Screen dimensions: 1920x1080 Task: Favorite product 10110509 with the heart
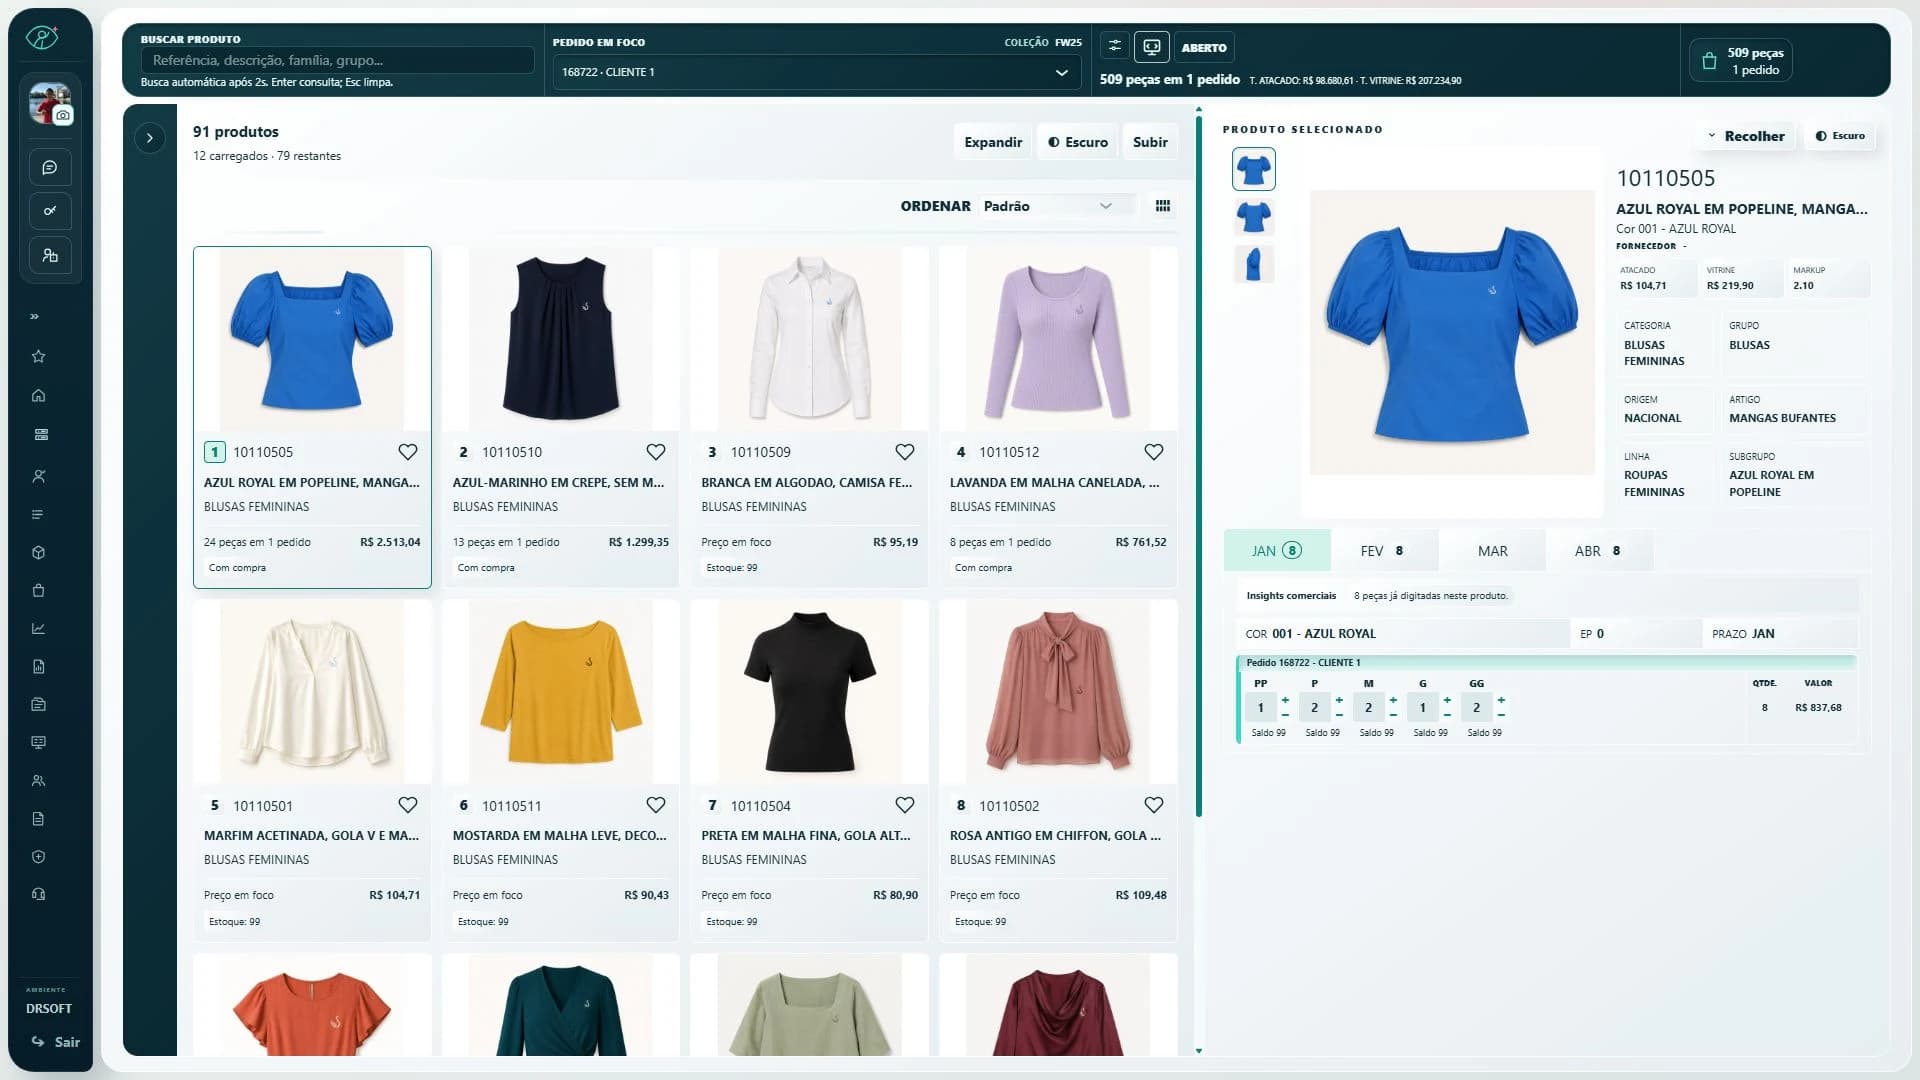pyautogui.click(x=905, y=452)
